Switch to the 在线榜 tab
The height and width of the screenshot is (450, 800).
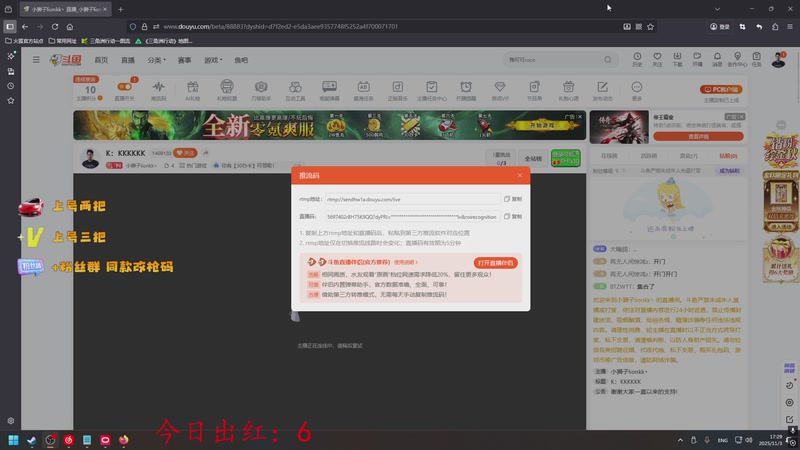pos(609,156)
